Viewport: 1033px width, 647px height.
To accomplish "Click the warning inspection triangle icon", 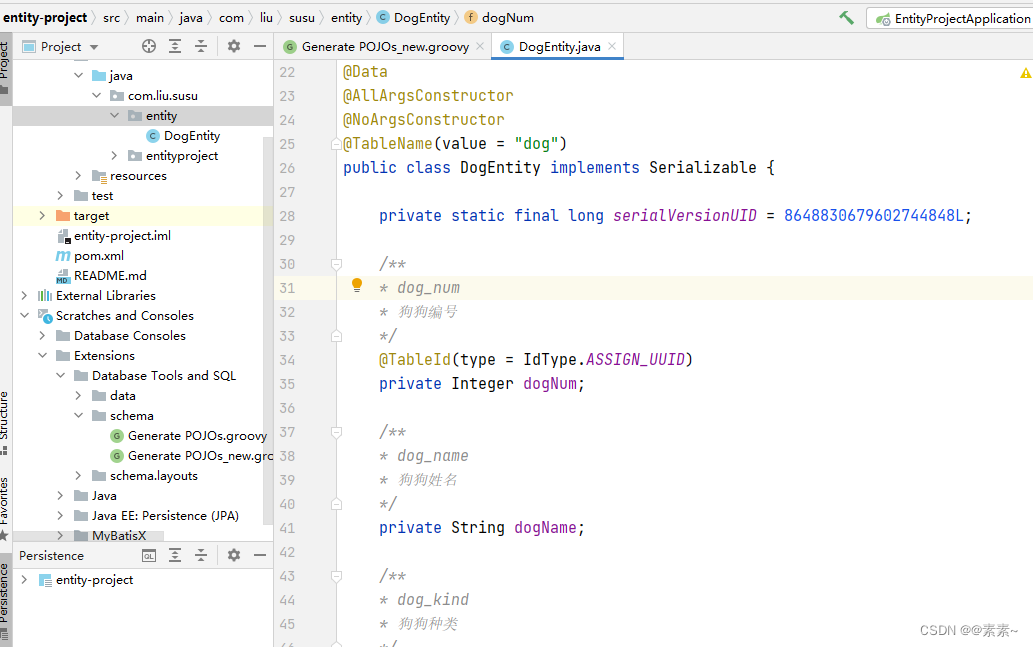I will 1026,73.
